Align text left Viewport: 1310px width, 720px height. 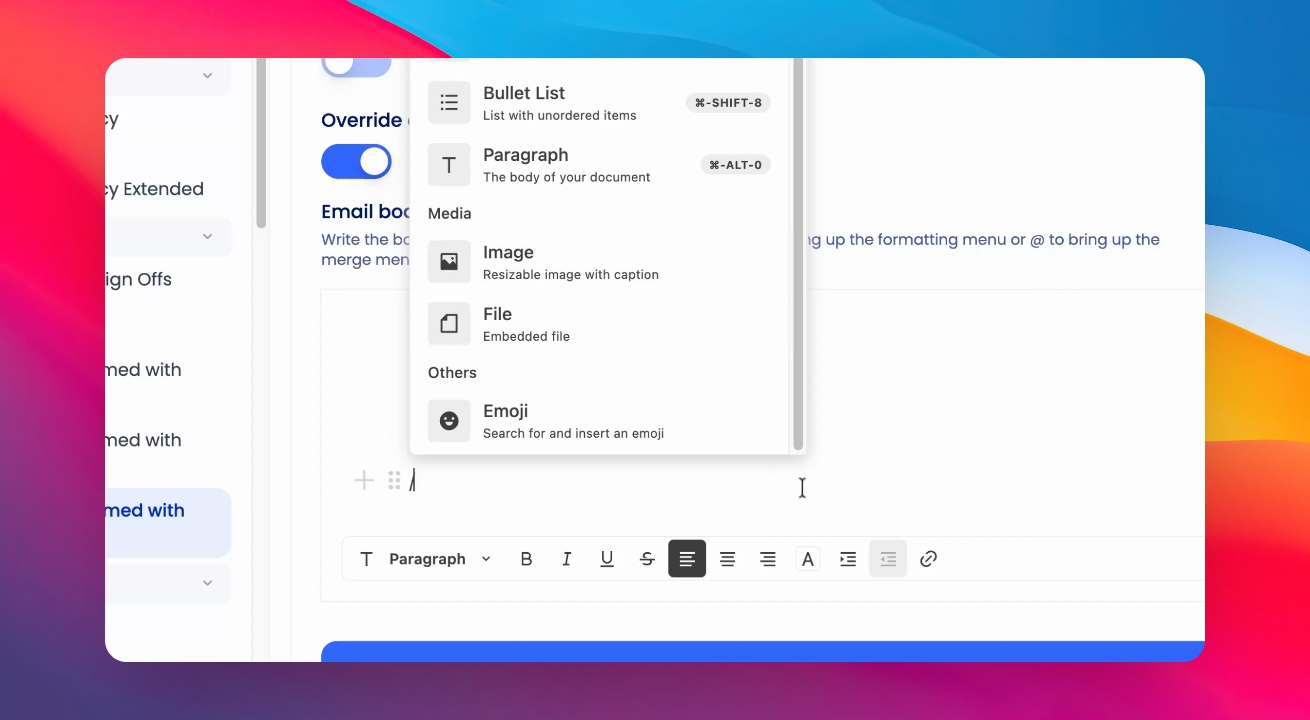pos(687,559)
